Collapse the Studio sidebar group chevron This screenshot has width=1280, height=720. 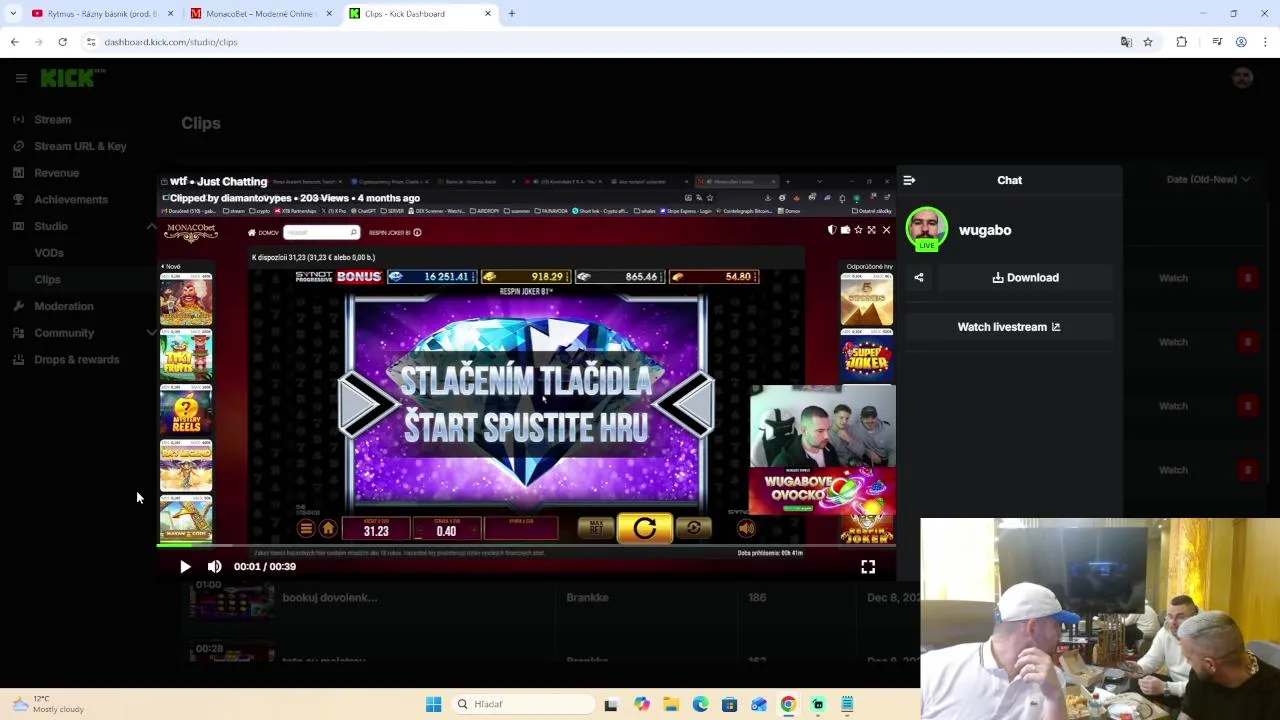click(x=152, y=226)
